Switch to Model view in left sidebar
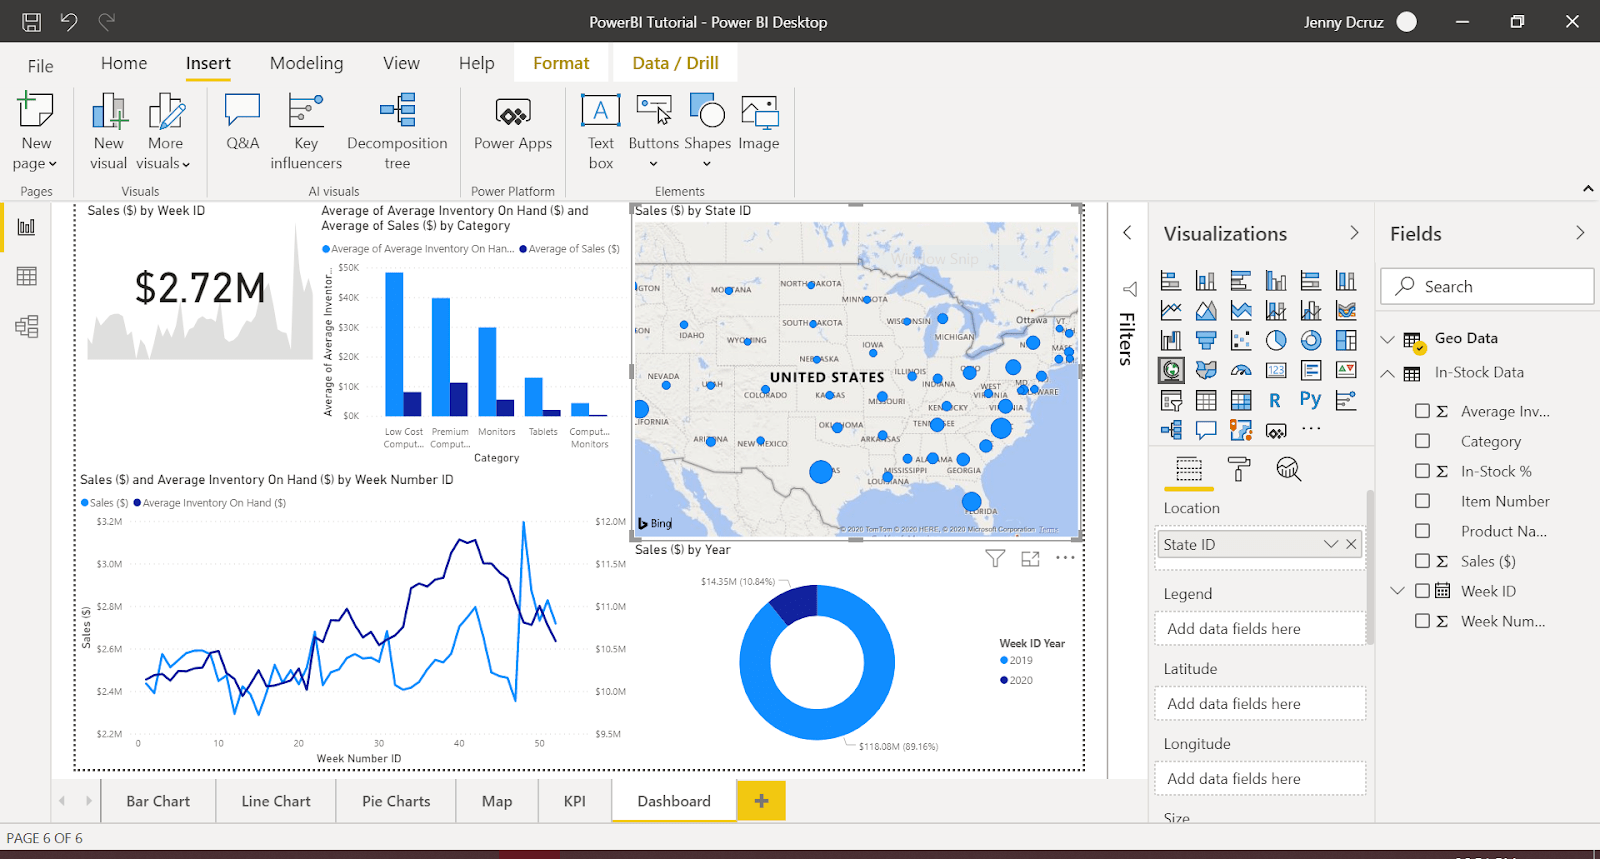Screen dimensions: 1600x859 coord(26,326)
